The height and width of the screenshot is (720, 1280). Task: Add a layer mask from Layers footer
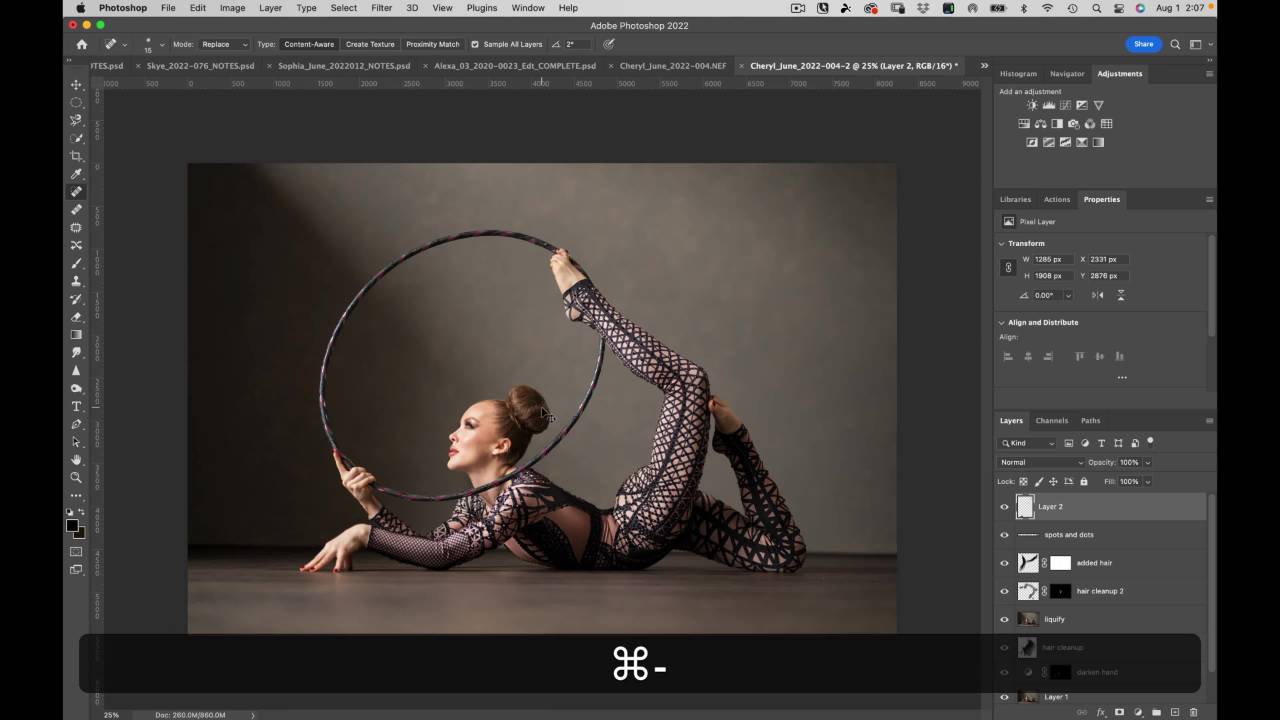(1119, 712)
